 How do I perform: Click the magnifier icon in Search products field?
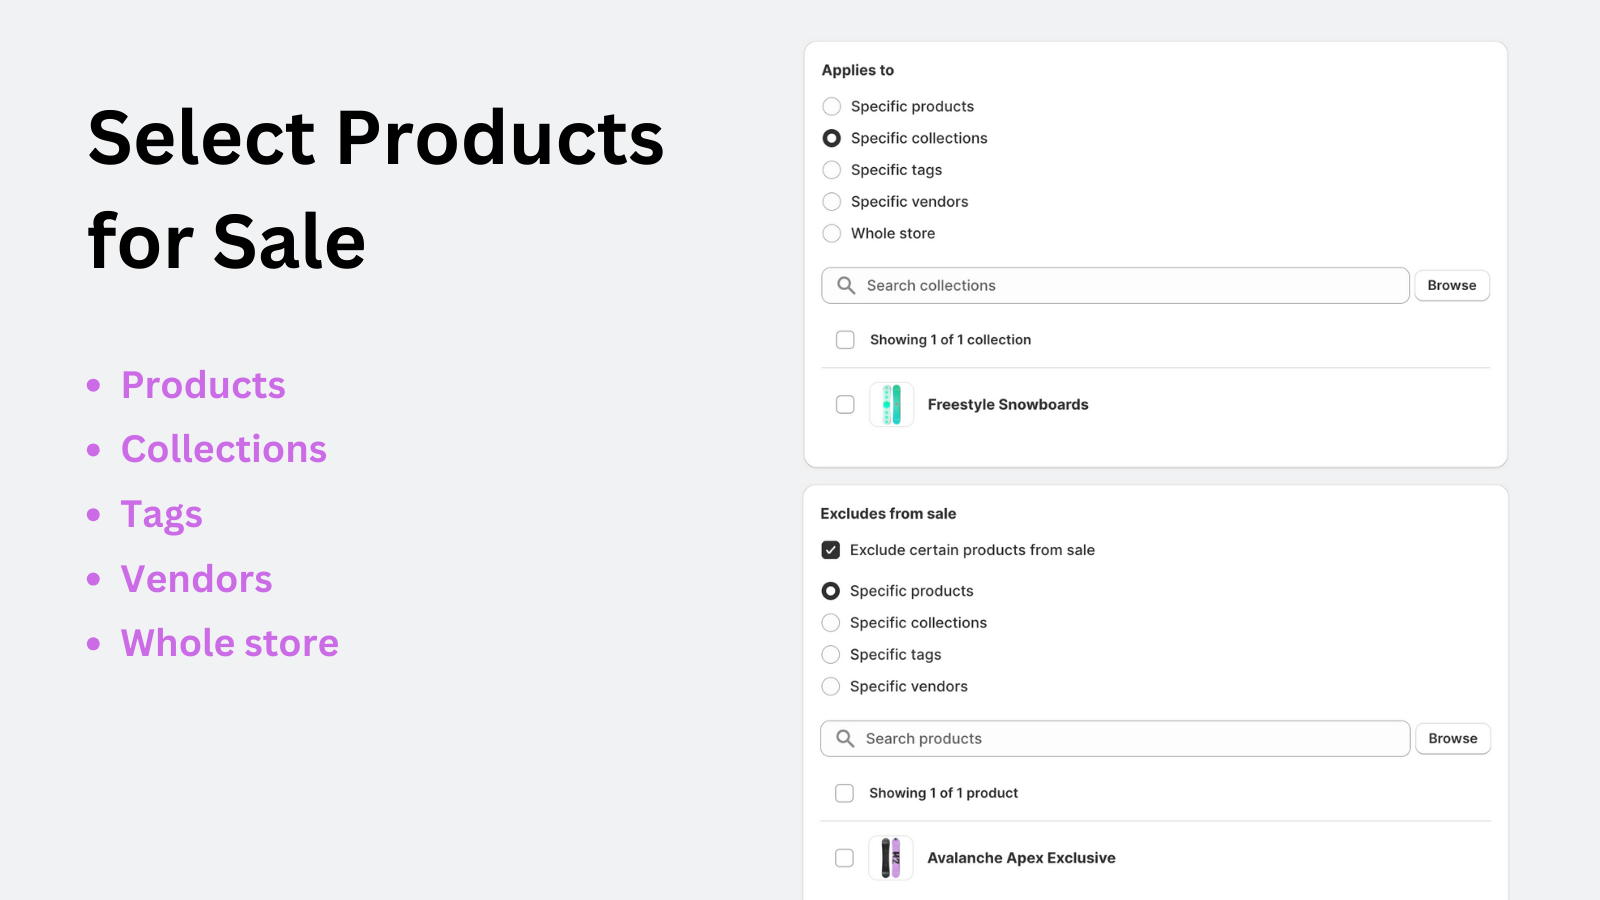[x=845, y=739]
